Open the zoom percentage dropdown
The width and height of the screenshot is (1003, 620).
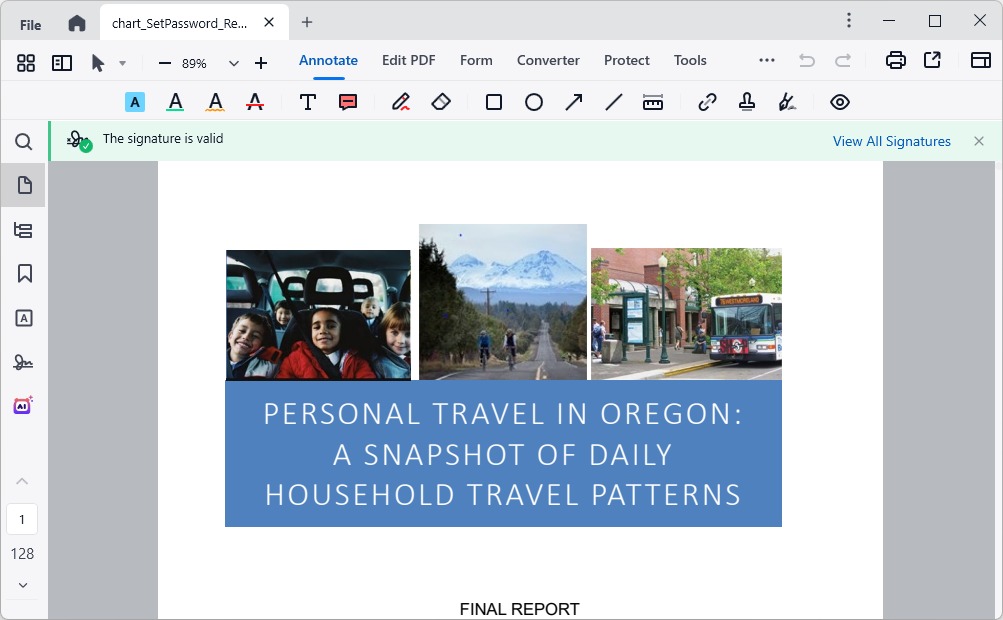pyautogui.click(x=233, y=62)
